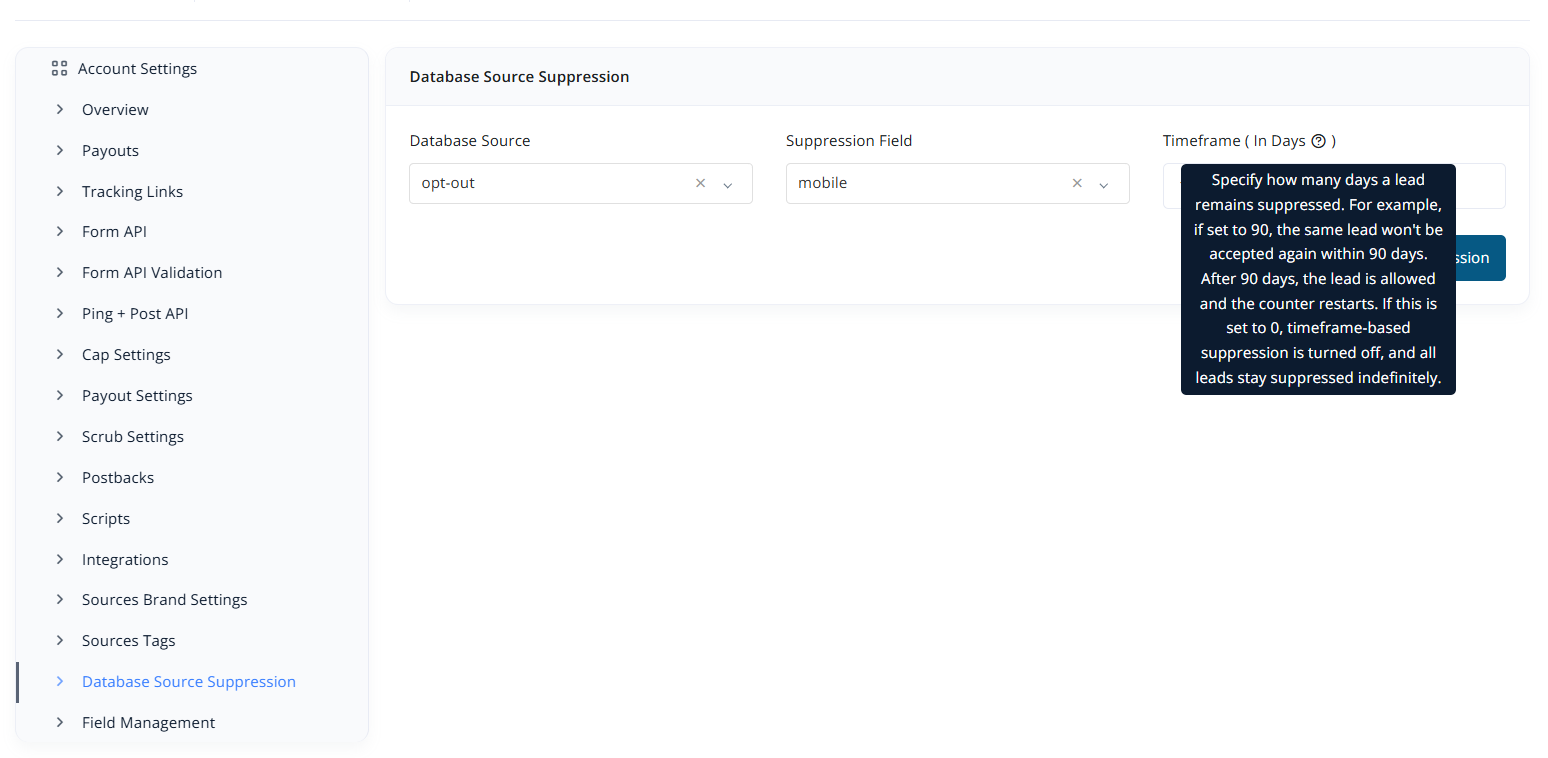Expand the chevron beside Form API
This screenshot has height=758, width=1548.
point(60,231)
